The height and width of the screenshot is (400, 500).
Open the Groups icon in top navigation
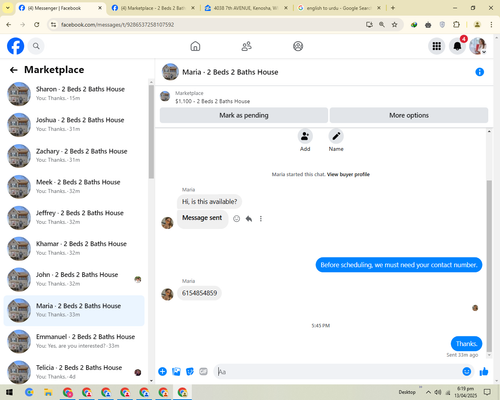pos(298,46)
